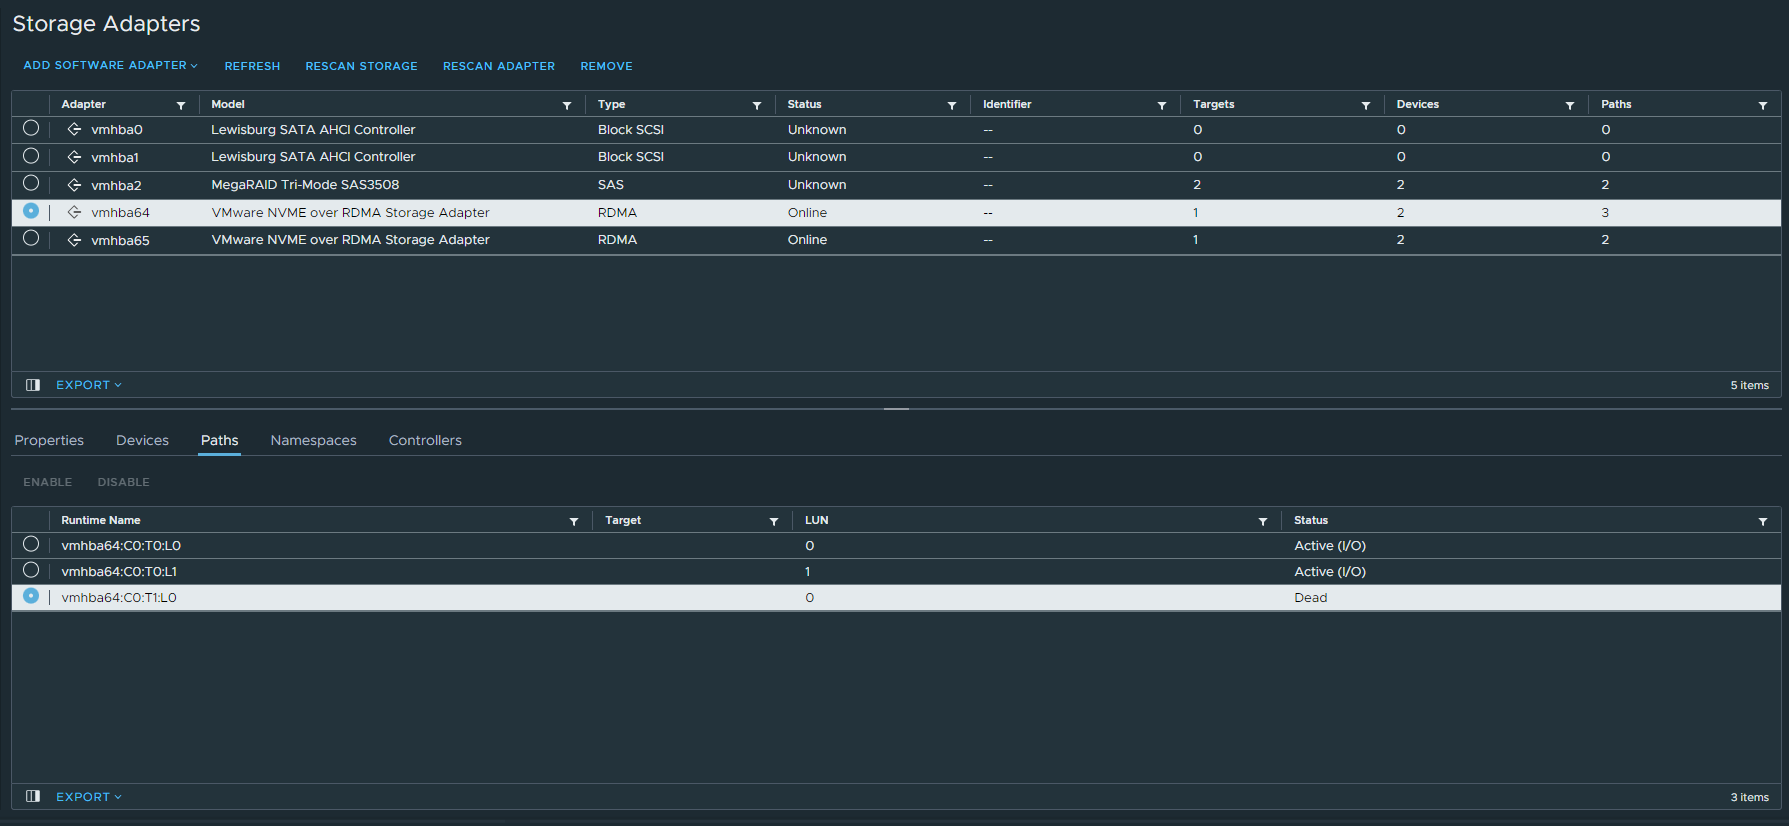The height and width of the screenshot is (826, 1789).
Task: Select vmhba65 adapter radio button
Action: (31, 238)
